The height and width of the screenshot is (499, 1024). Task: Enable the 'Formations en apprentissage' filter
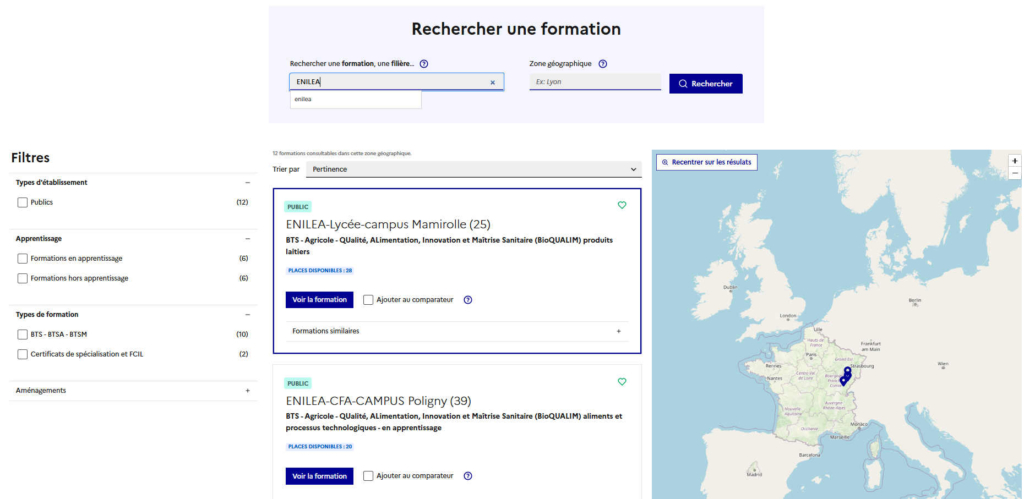tap(22, 259)
